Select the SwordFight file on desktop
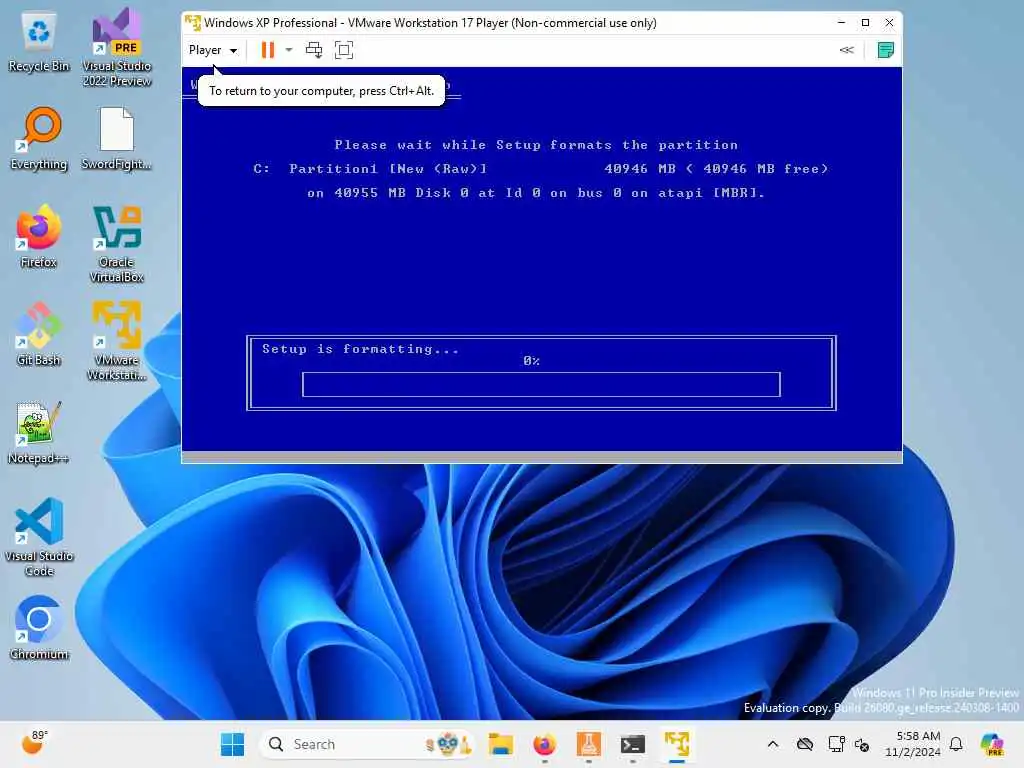 pyautogui.click(x=116, y=139)
